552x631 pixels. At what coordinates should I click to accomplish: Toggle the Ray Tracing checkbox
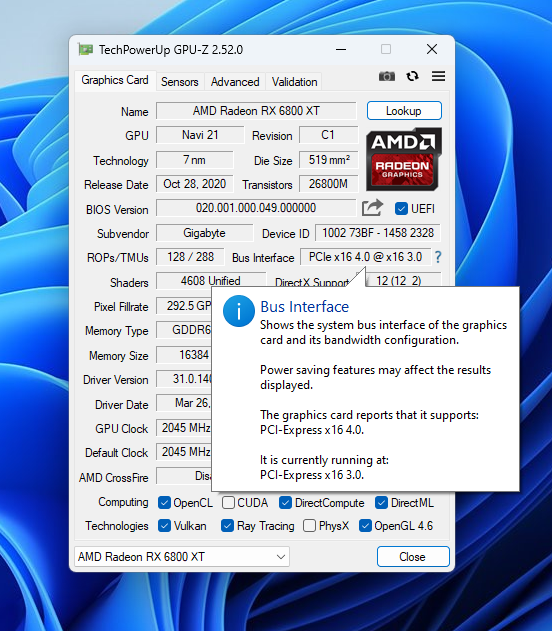(227, 526)
